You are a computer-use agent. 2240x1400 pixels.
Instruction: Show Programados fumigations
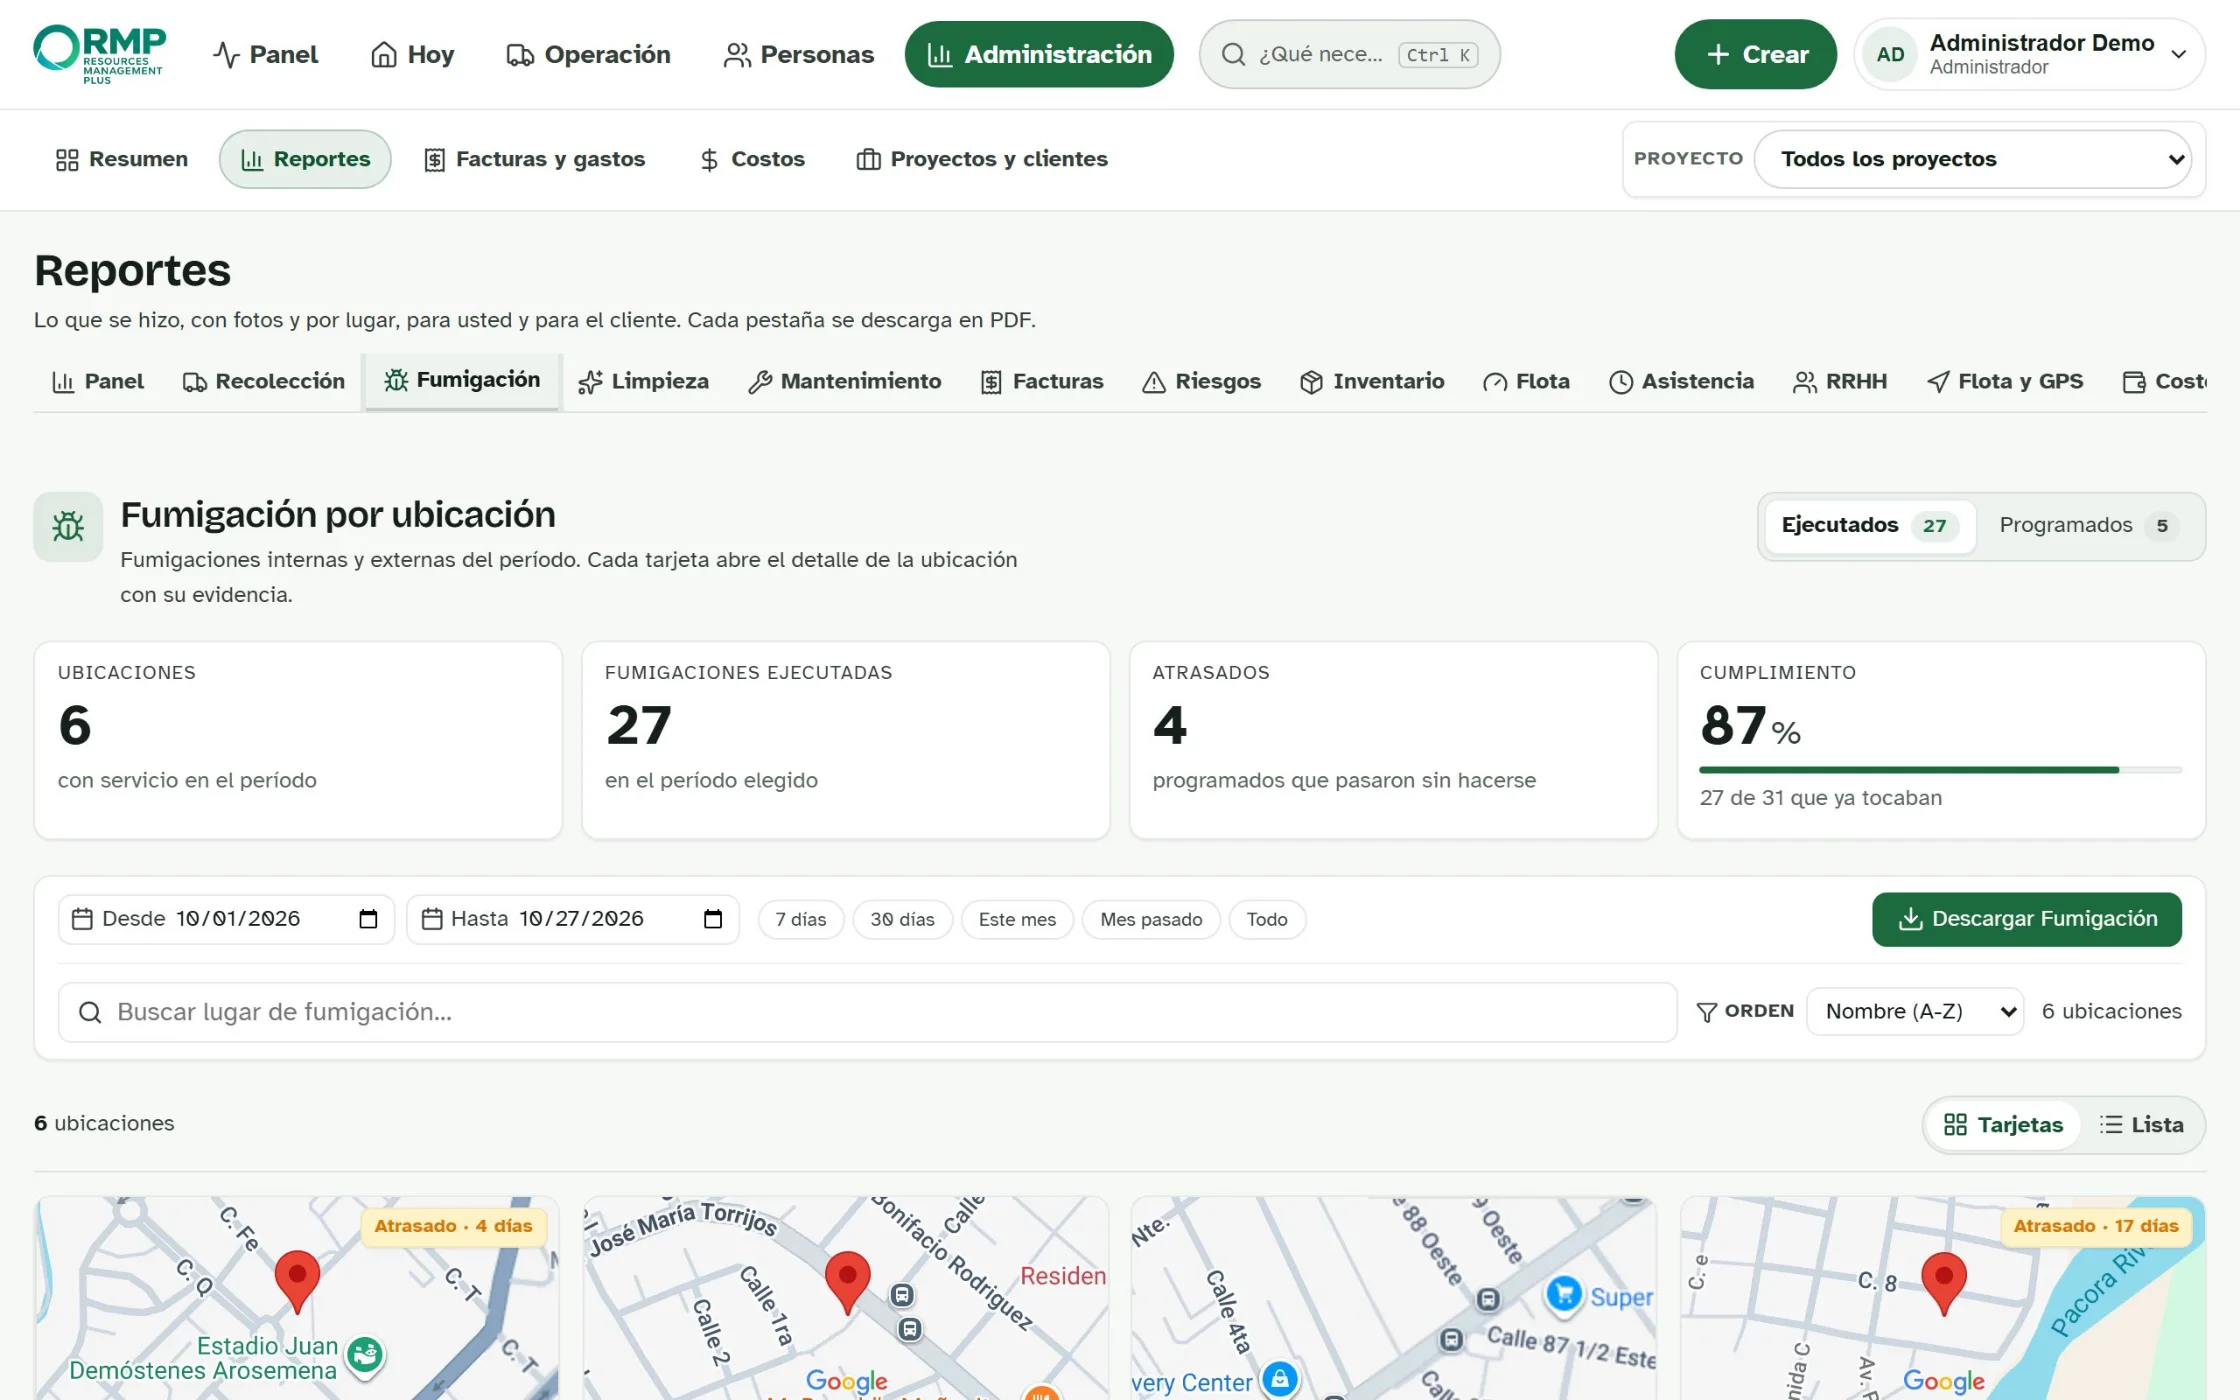point(2090,525)
